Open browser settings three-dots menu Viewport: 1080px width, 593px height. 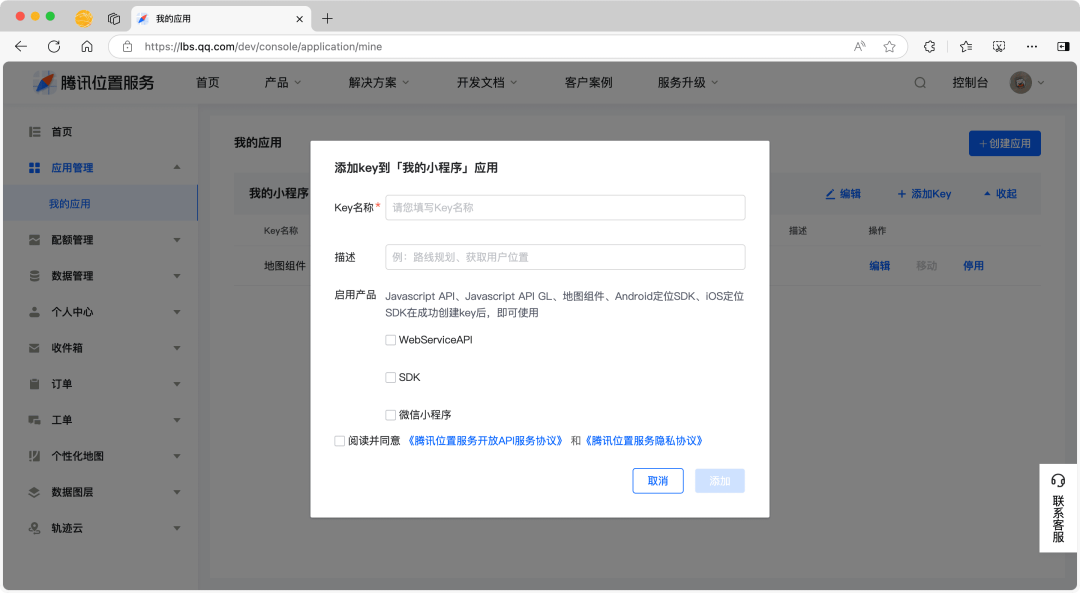click(1031, 46)
